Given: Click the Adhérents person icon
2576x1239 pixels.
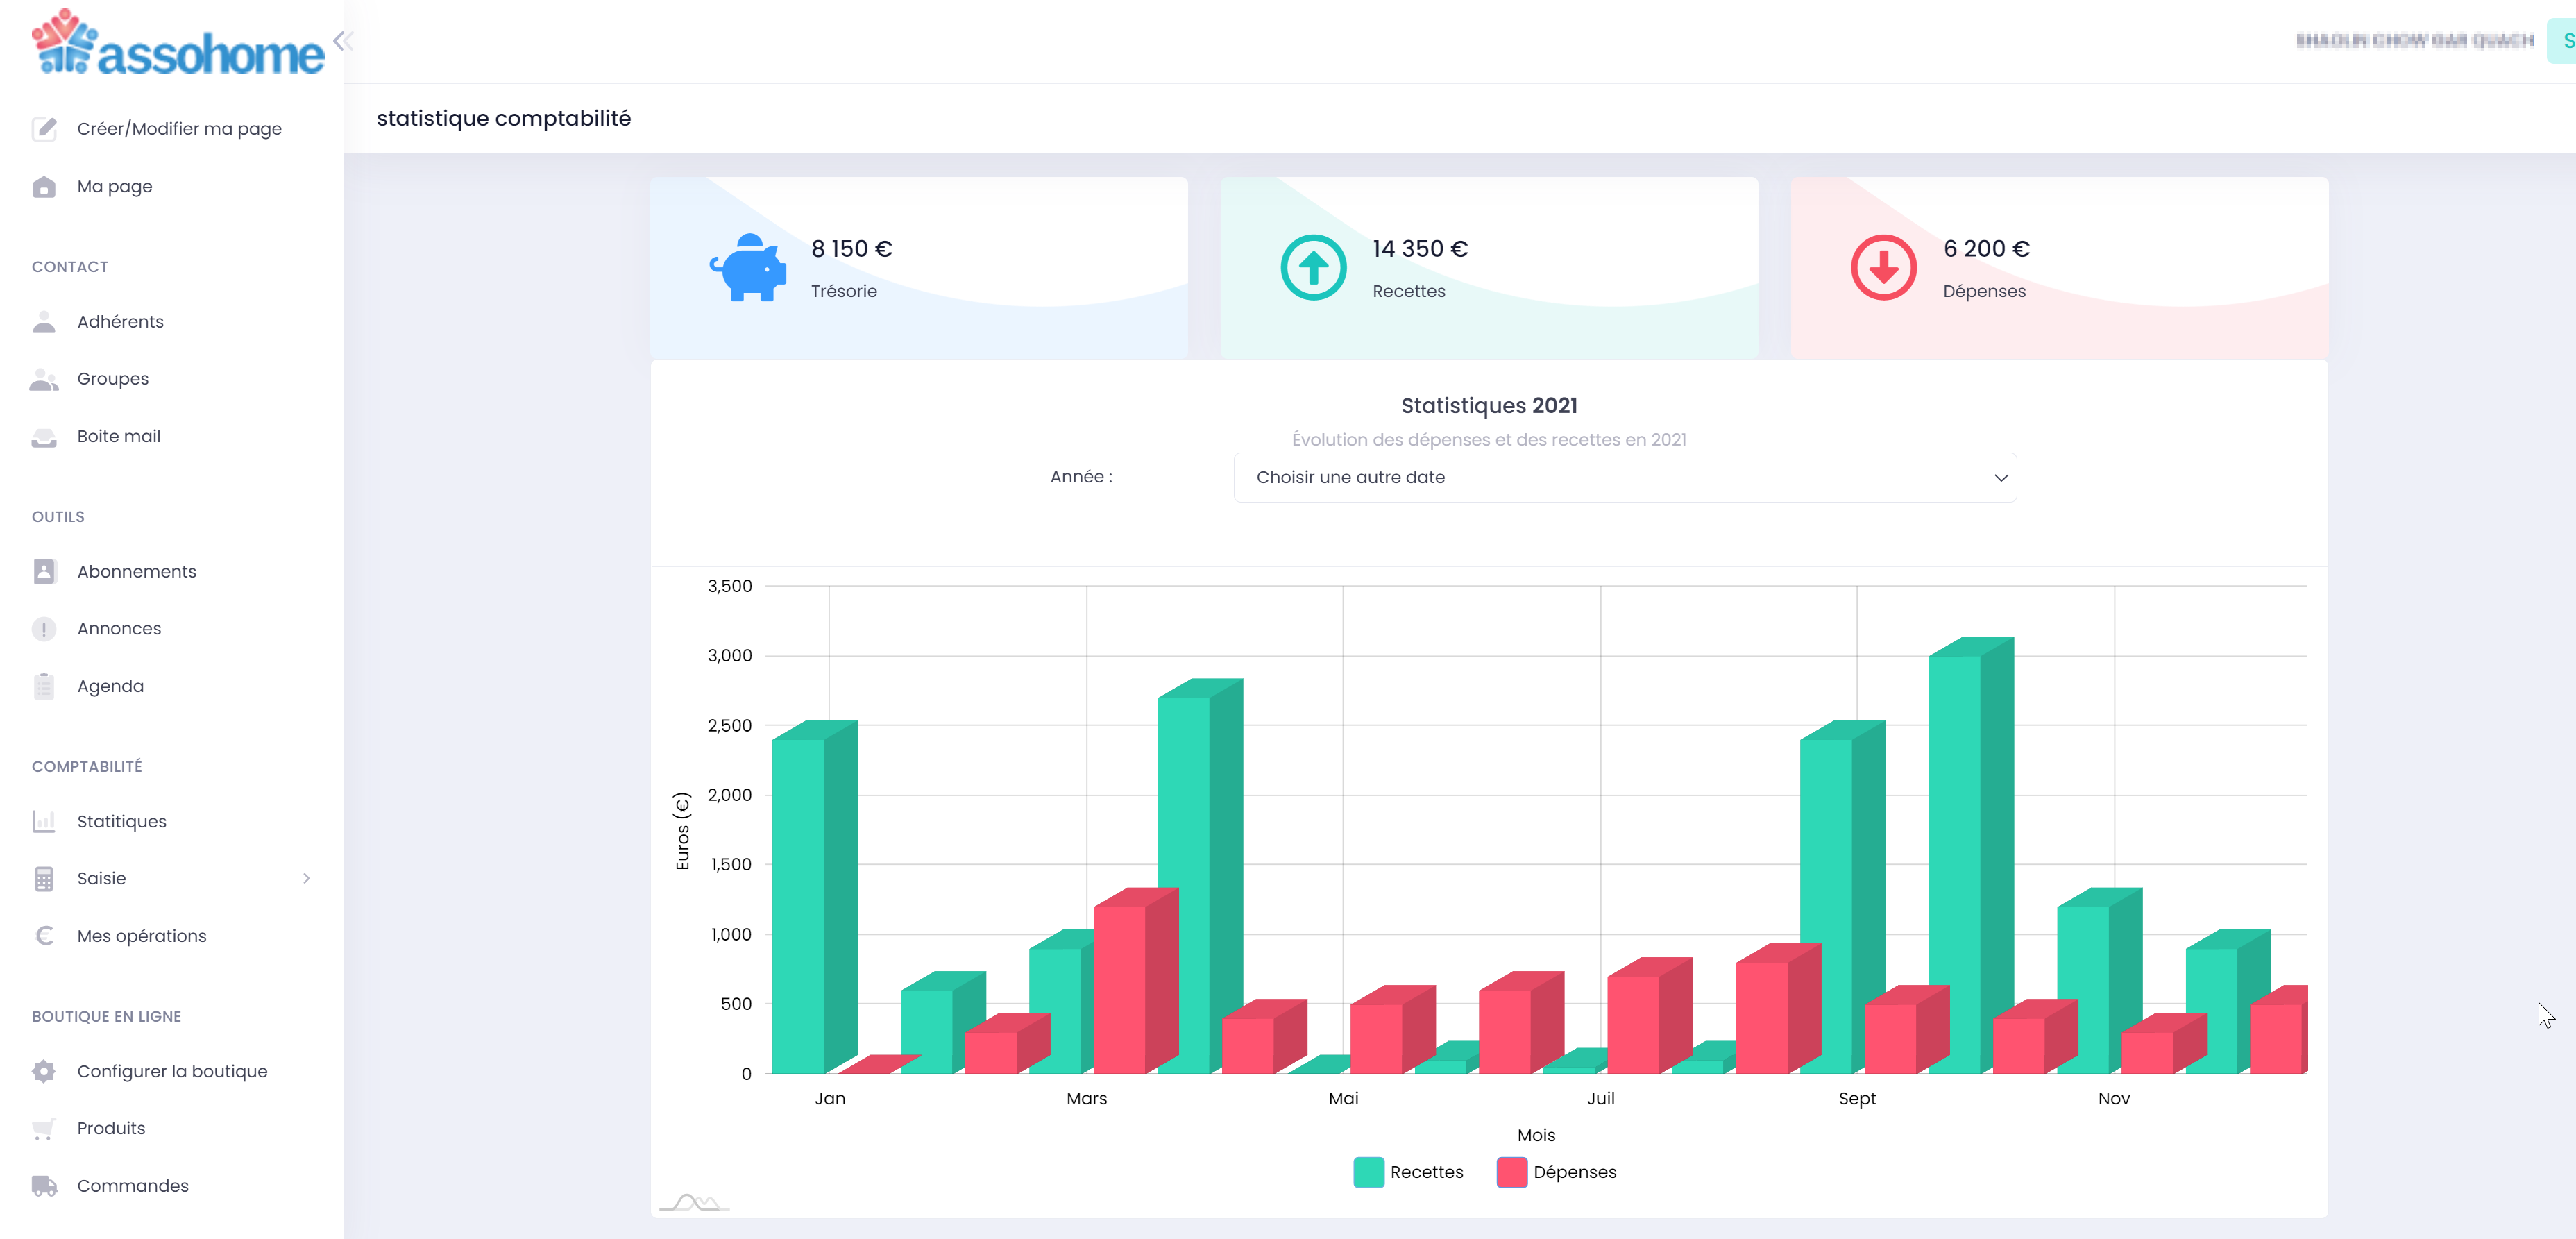Looking at the screenshot, I should [x=44, y=321].
